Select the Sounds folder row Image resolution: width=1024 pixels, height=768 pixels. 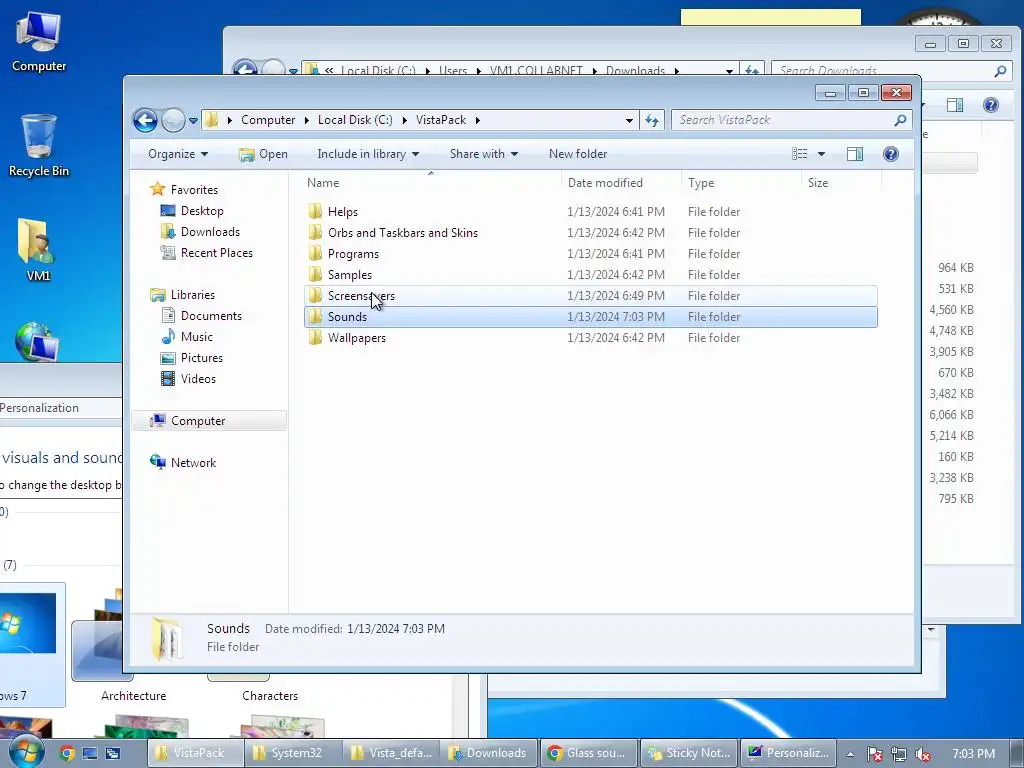(x=590, y=317)
